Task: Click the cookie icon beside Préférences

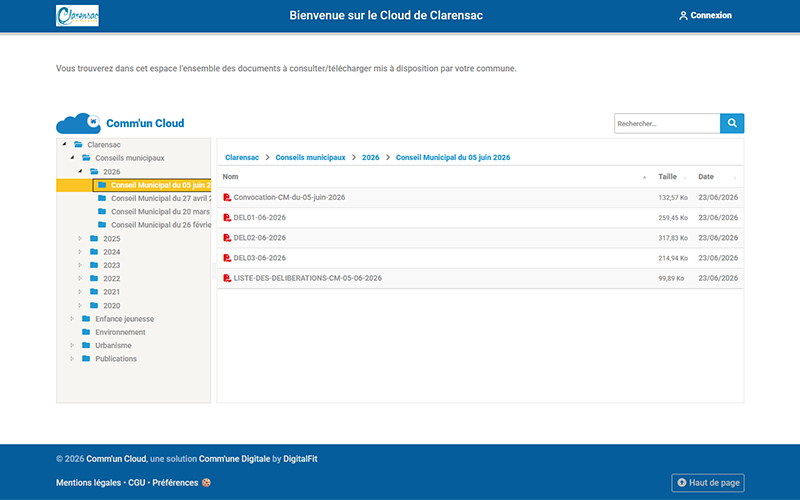Action: click(x=206, y=483)
